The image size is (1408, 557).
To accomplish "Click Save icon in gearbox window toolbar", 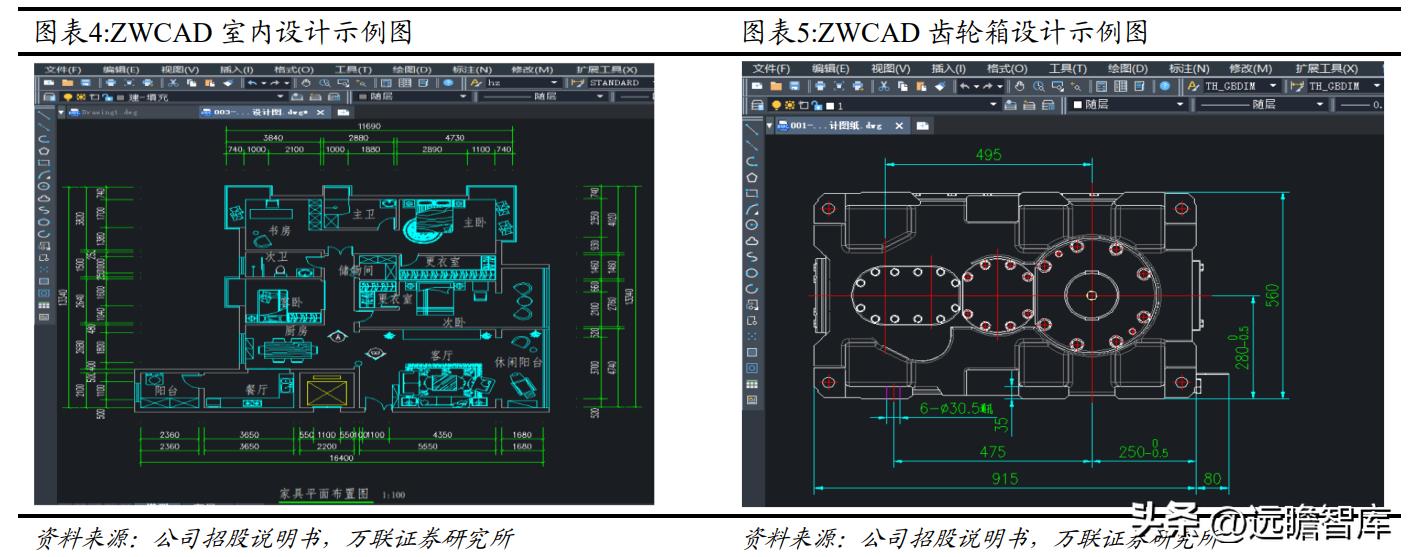I will click(794, 86).
